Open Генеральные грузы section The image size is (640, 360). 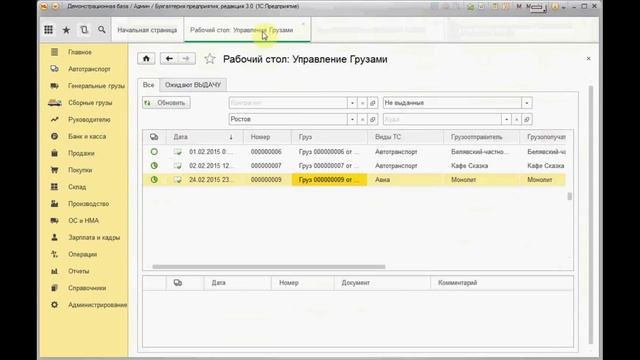coord(96,86)
